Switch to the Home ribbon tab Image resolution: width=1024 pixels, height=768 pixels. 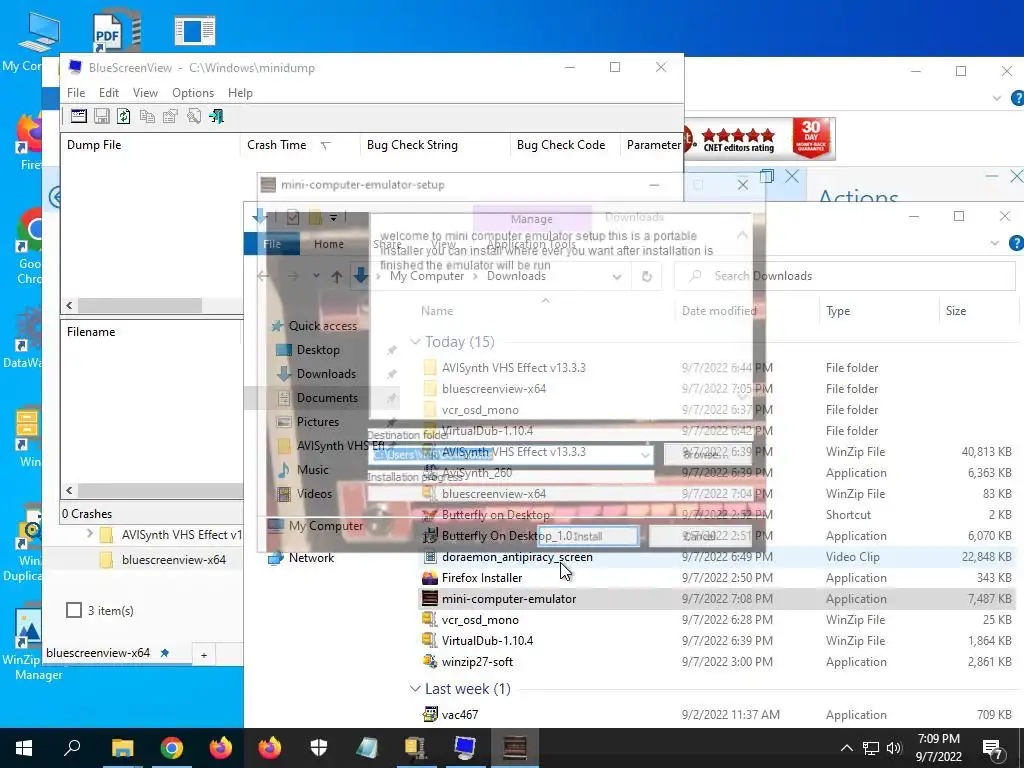(328, 244)
